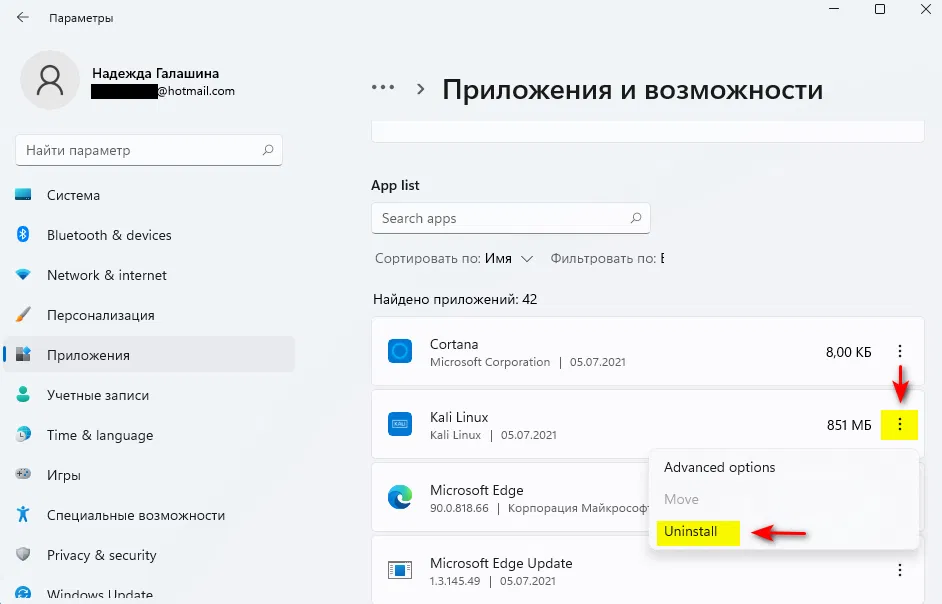This screenshot has width=942, height=604.
Task: Open the Фильтровать по dropdown
Action: 607,258
